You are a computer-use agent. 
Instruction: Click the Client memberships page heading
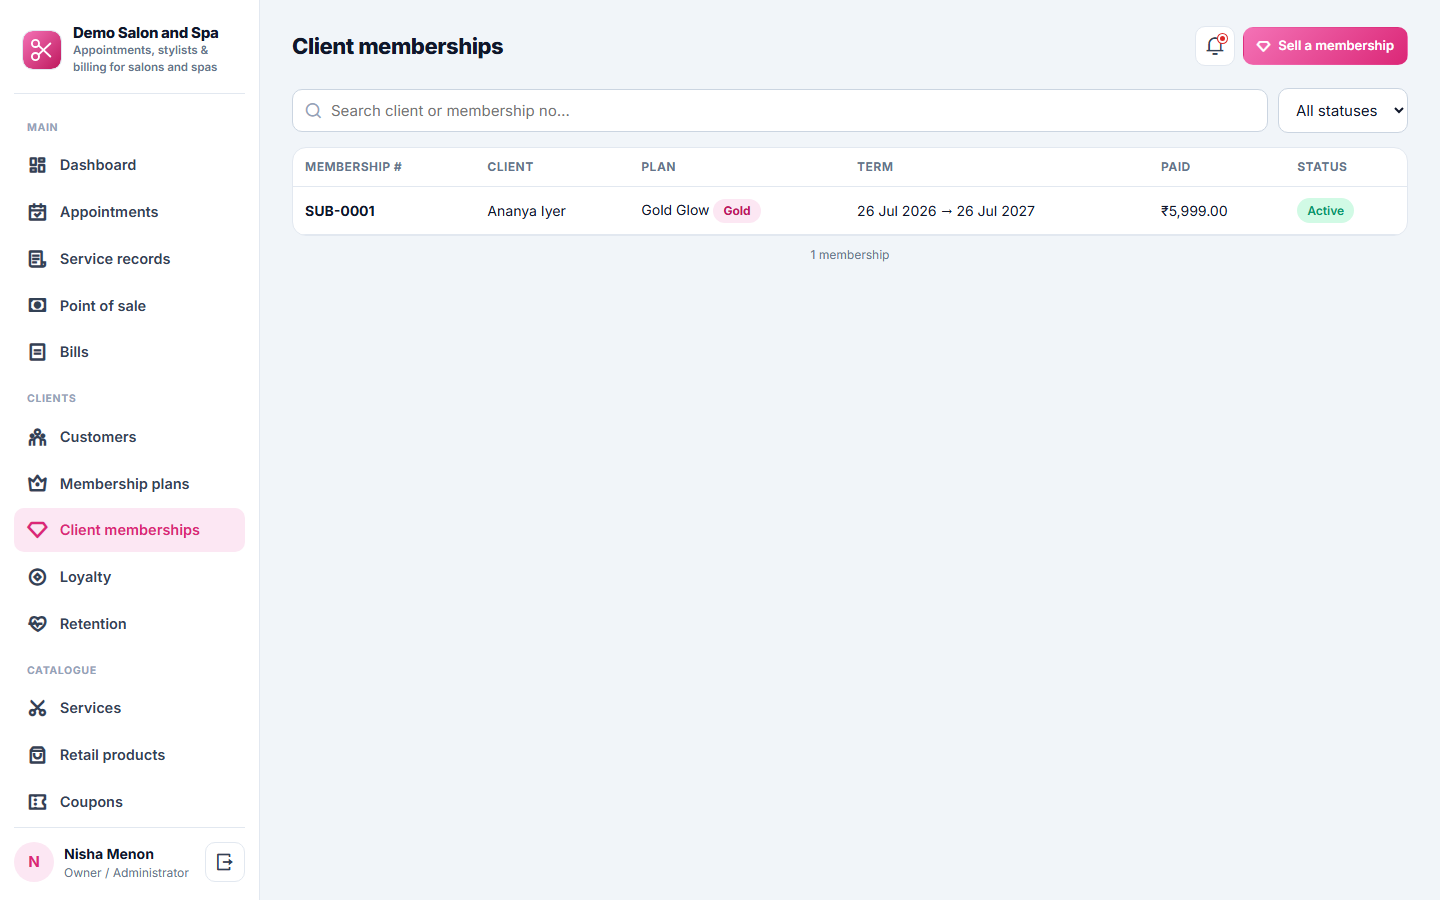pos(398,46)
